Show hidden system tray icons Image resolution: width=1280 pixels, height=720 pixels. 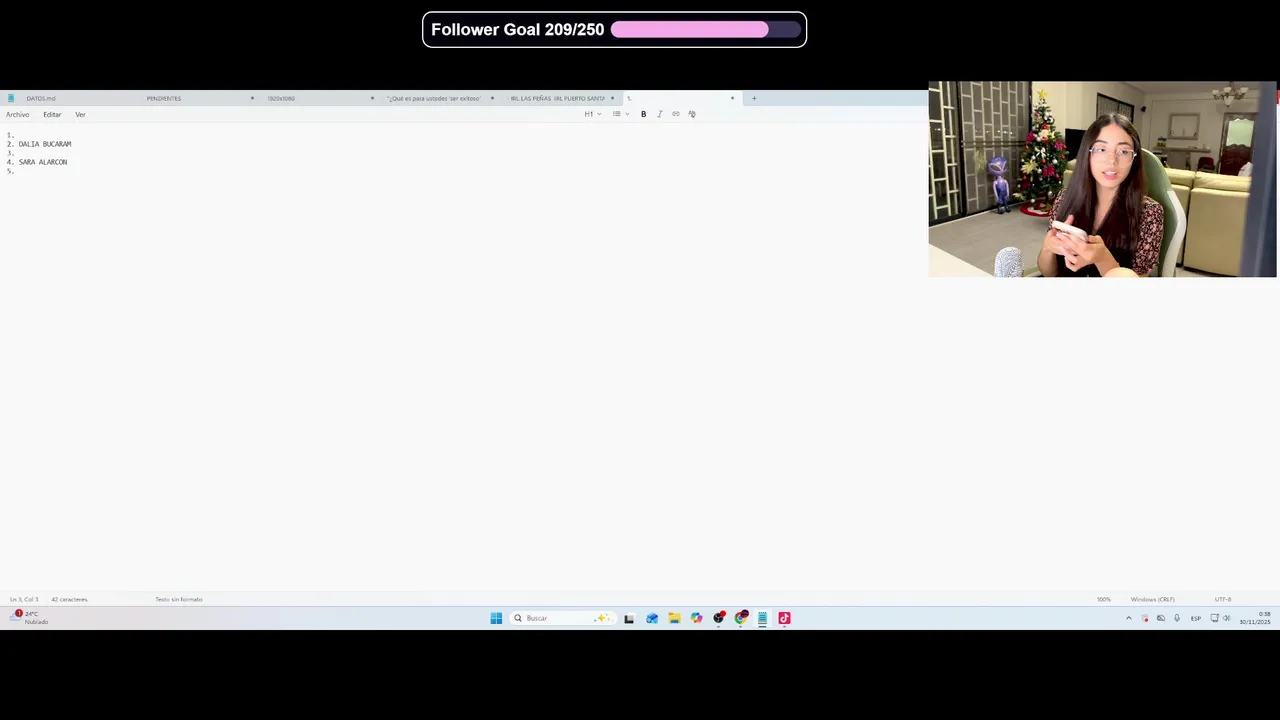tap(1129, 618)
